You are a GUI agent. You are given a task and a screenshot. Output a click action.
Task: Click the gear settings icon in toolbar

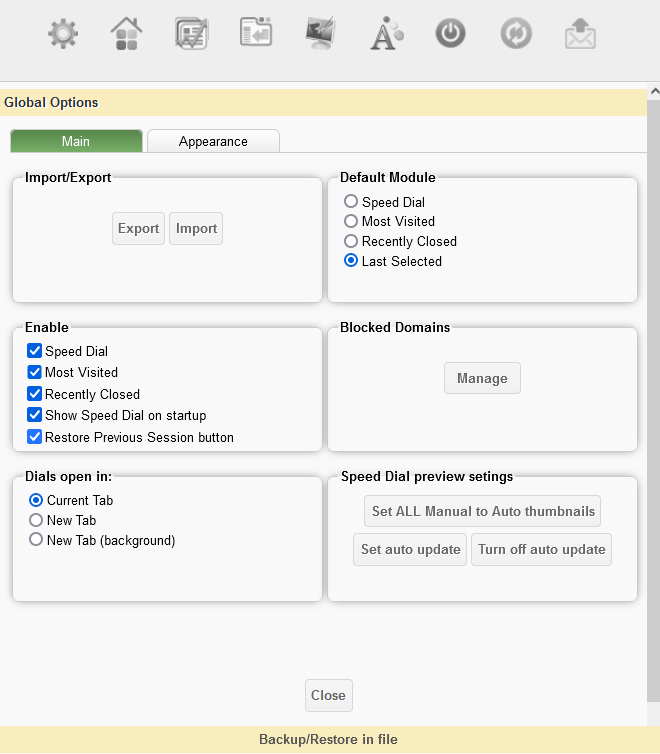coord(63,34)
